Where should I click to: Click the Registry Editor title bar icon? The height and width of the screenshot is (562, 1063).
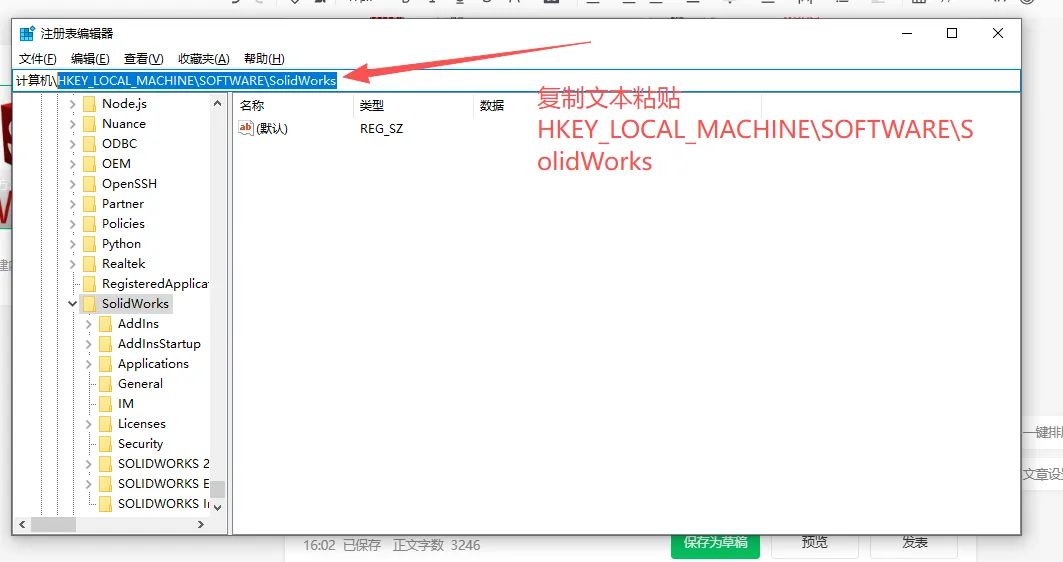pyautogui.click(x=27, y=33)
